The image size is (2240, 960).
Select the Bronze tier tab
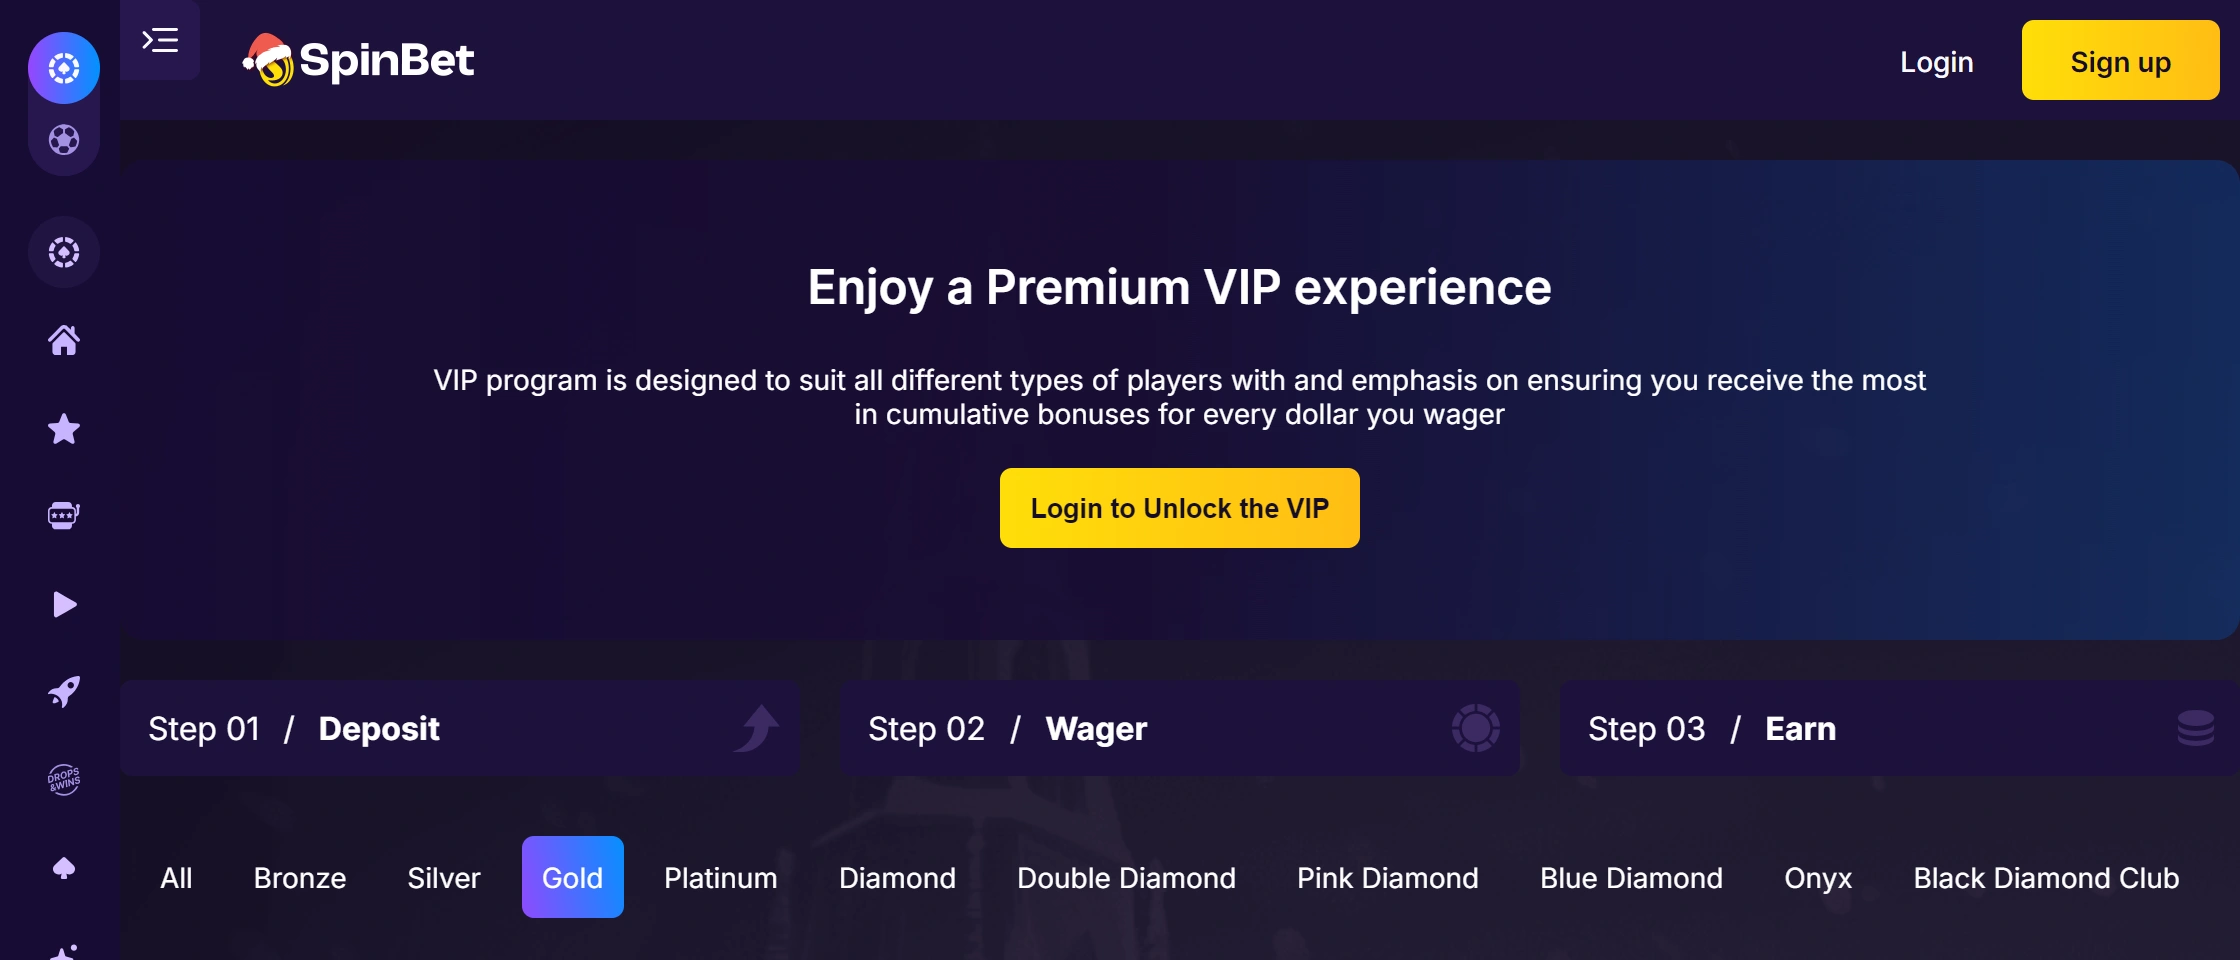coord(299,878)
